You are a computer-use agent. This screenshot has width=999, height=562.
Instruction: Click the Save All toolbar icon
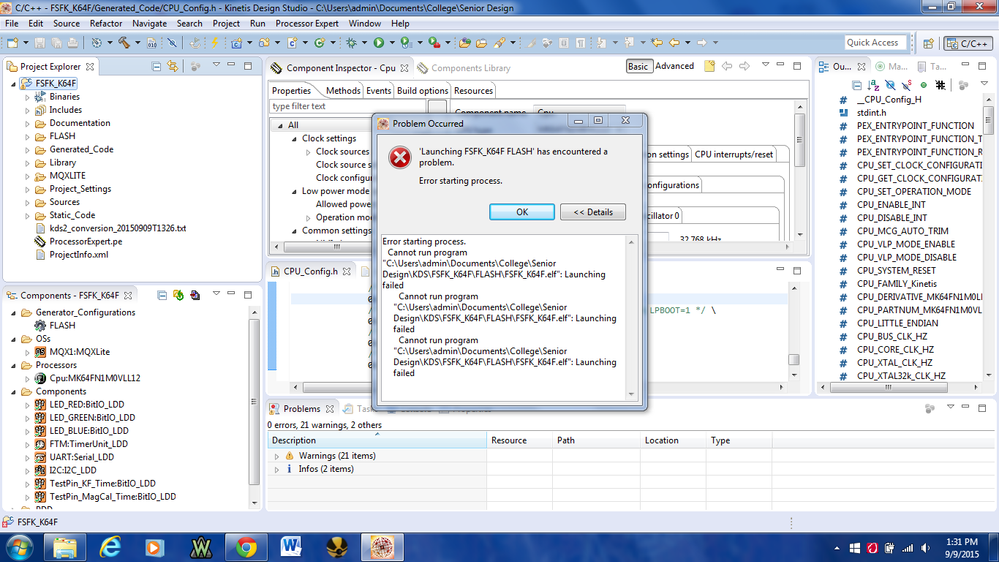pos(56,43)
